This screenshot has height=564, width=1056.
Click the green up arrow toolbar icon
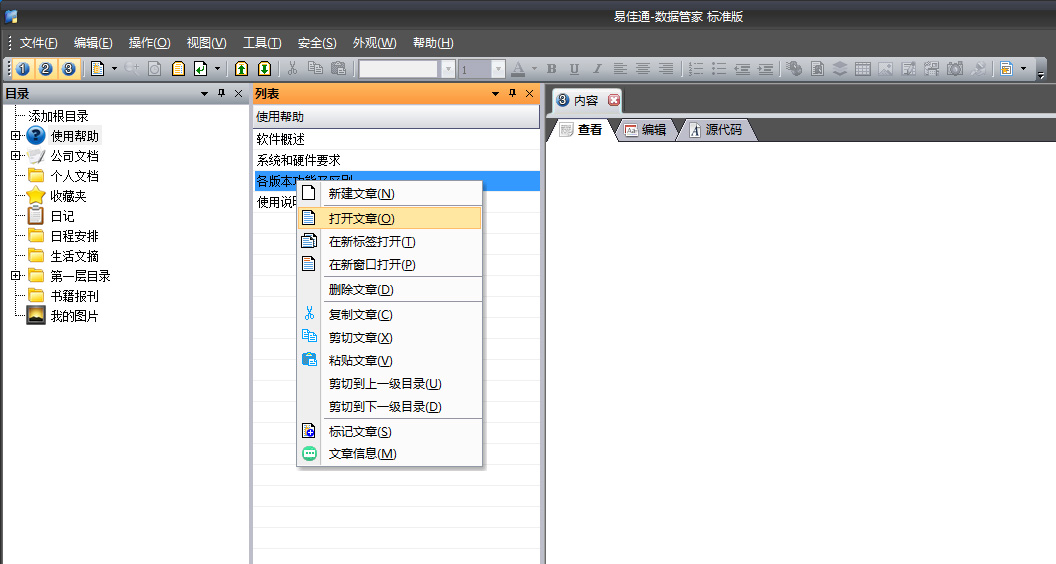241,69
